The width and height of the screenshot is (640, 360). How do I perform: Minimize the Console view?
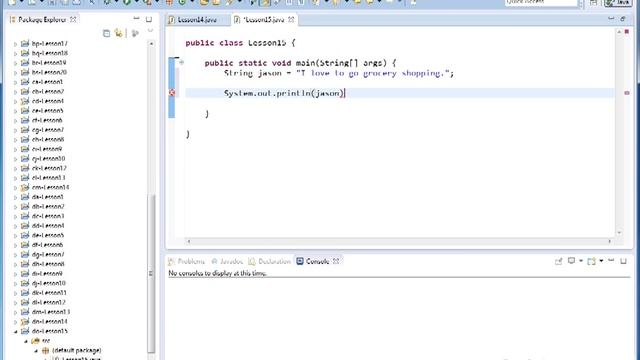pos(611,260)
